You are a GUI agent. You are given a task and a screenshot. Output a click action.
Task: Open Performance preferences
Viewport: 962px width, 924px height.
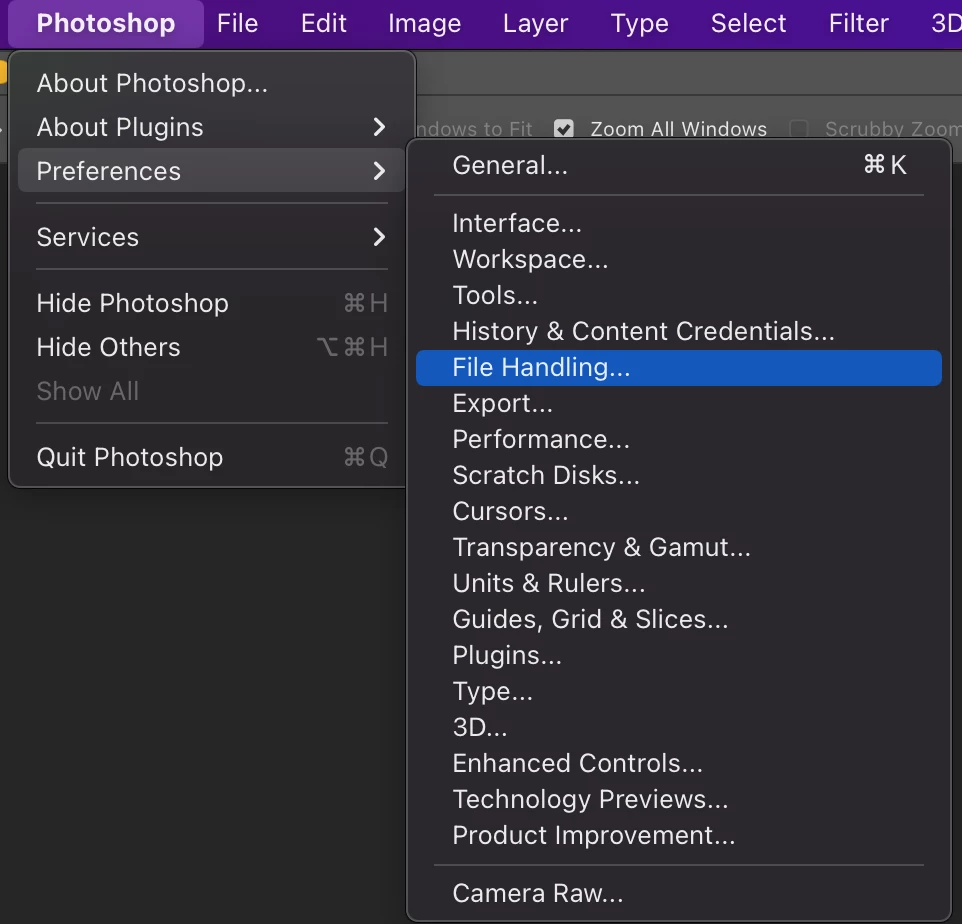[x=541, y=439]
